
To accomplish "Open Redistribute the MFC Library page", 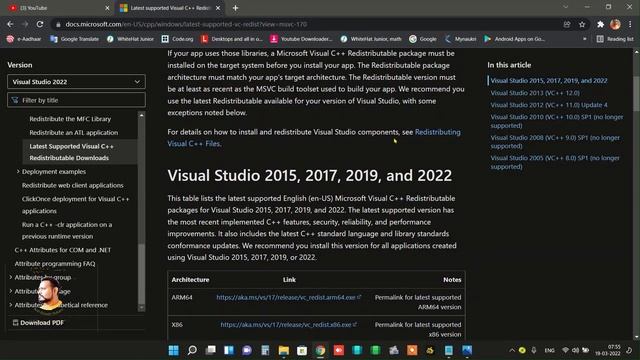I will pyautogui.click(x=70, y=119).
